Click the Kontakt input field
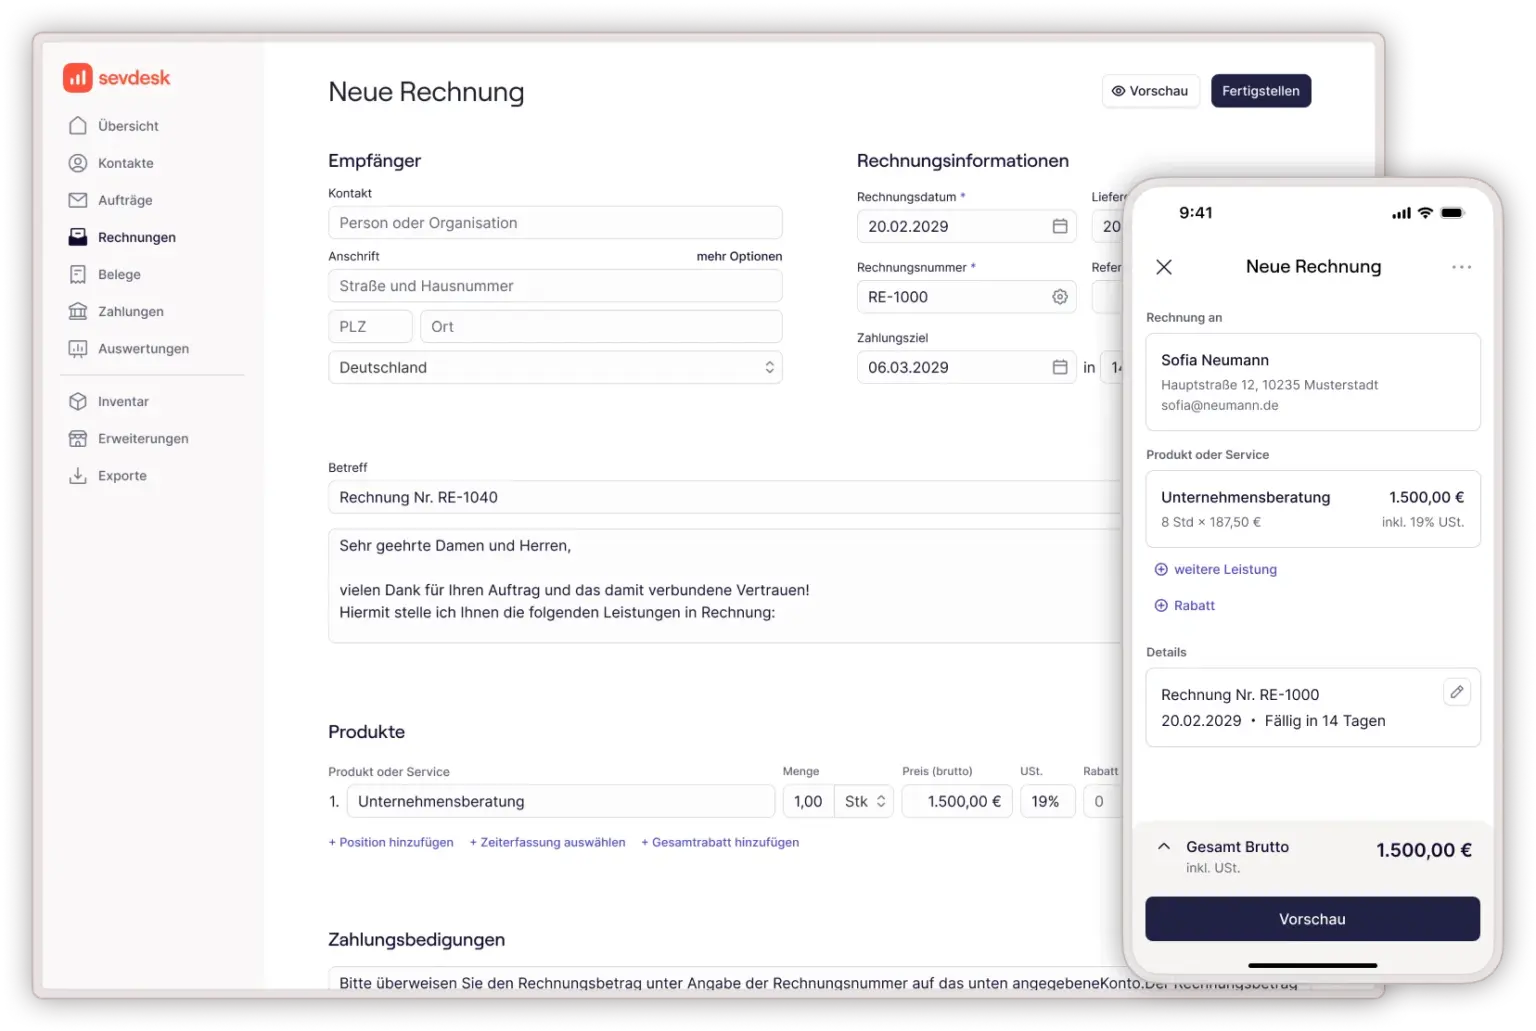This screenshot has width=1536, height=1031. click(x=555, y=223)
